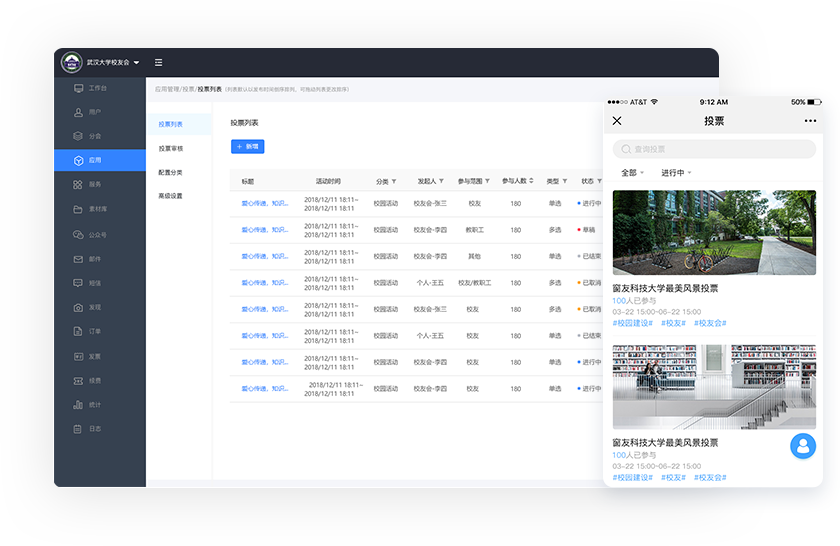Click the blue floating profile avatar button
840x546 pixels.
point(802,446)
